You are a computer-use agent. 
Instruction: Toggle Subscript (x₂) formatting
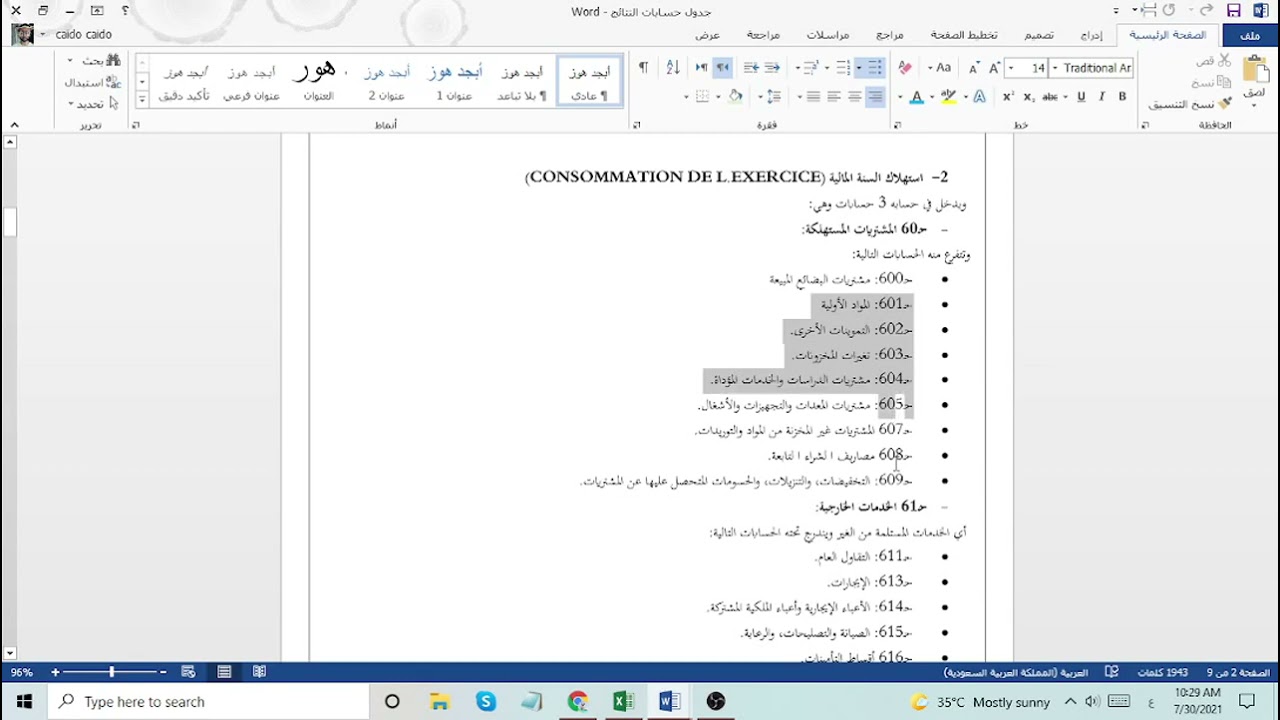tap(1028, 97)
